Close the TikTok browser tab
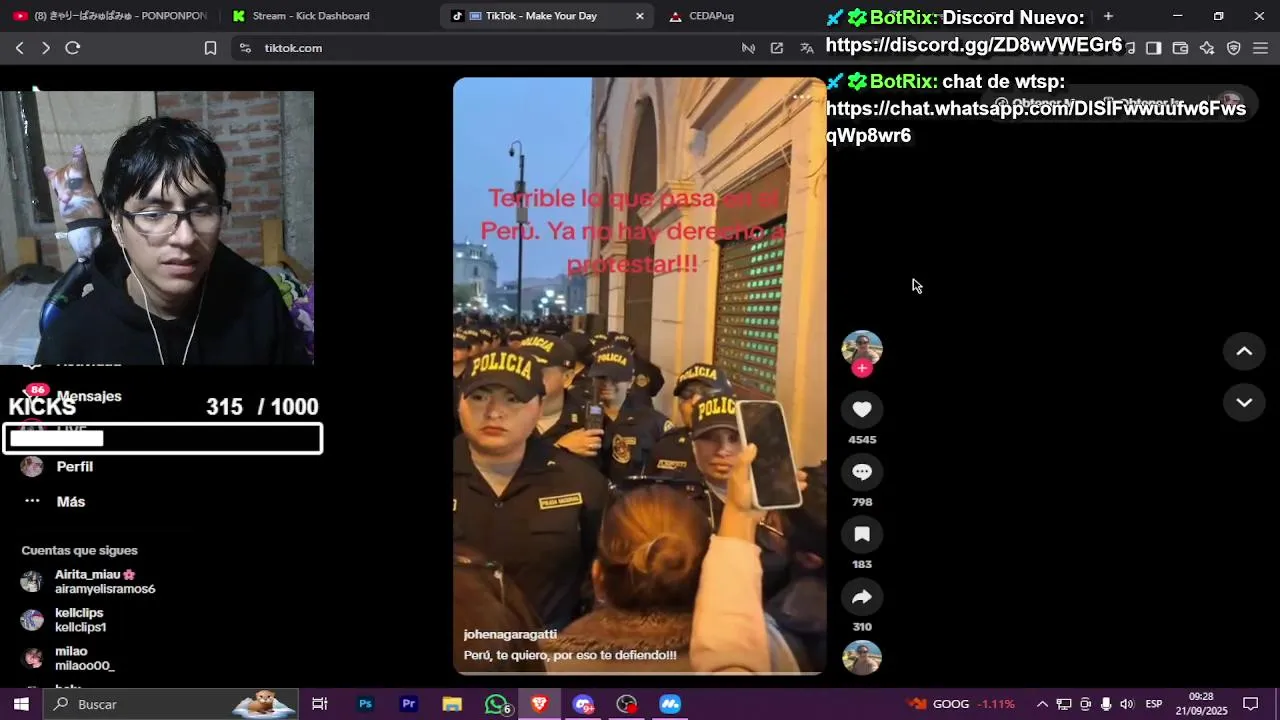The width and height of the screenshot is (1280, 720). pyautogui.click(x=640, y=16)
